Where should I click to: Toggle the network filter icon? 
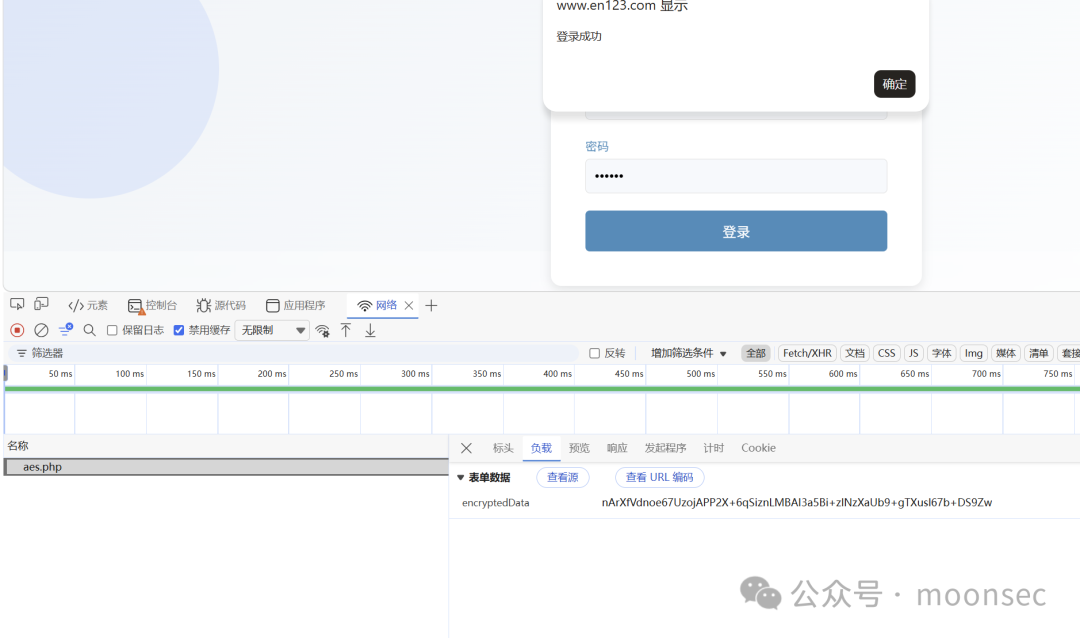[65, 330]
